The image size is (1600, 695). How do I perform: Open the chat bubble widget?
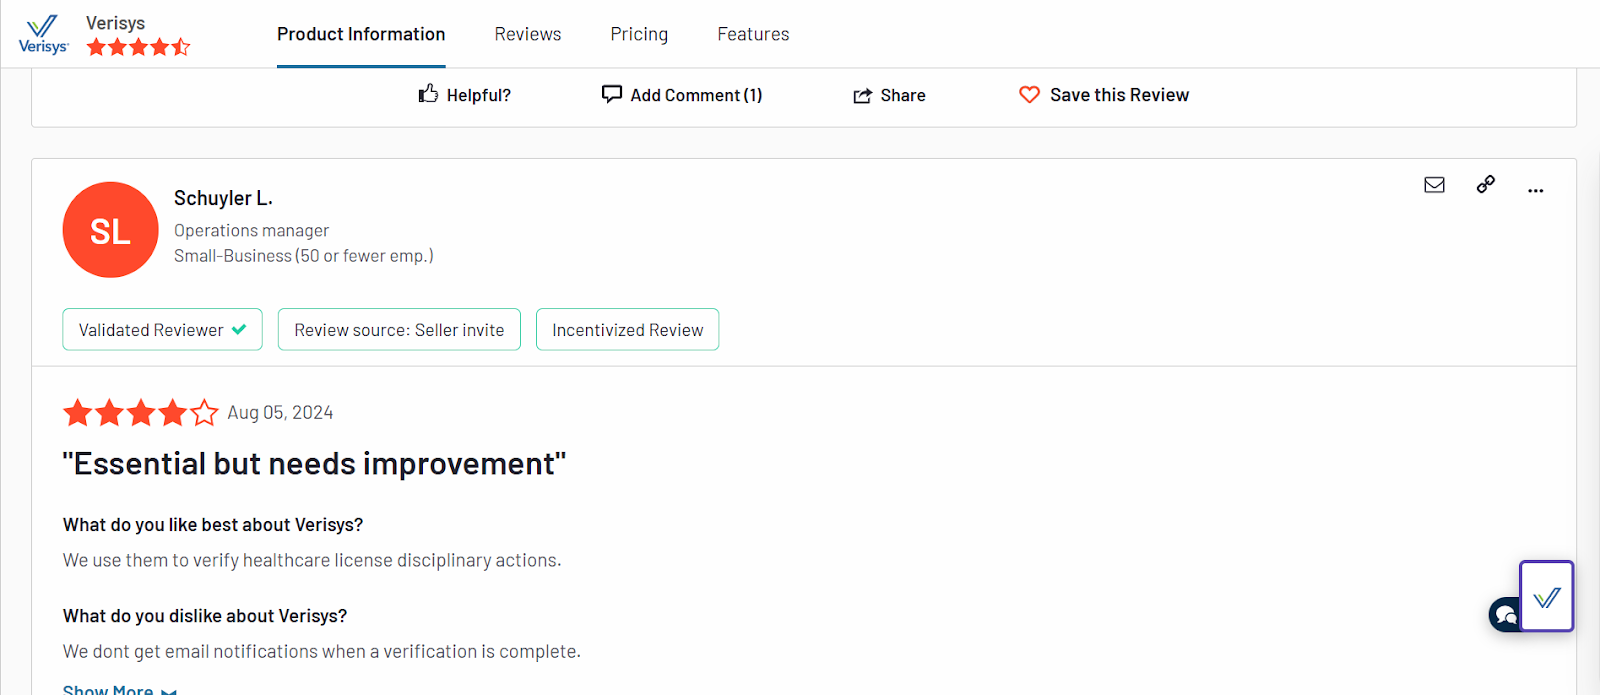click(x=1504, y=614)
